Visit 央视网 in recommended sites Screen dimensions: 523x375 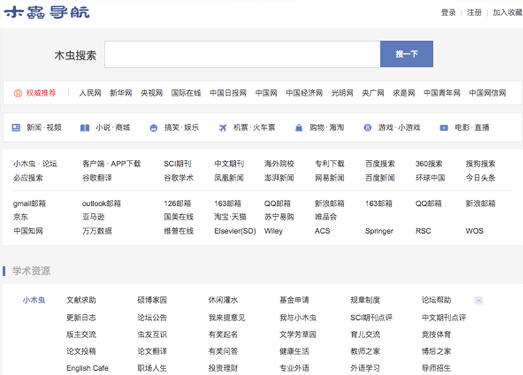tap(151, 93)
